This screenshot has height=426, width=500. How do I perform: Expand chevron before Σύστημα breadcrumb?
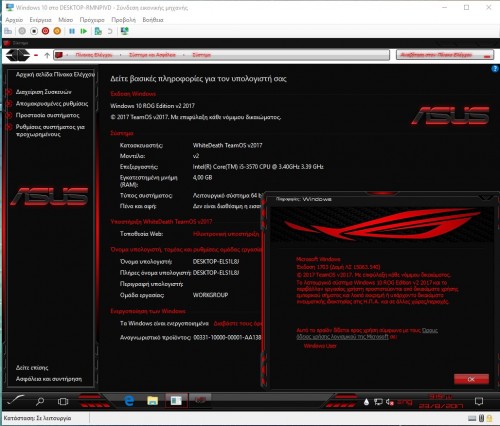[184, 55]
